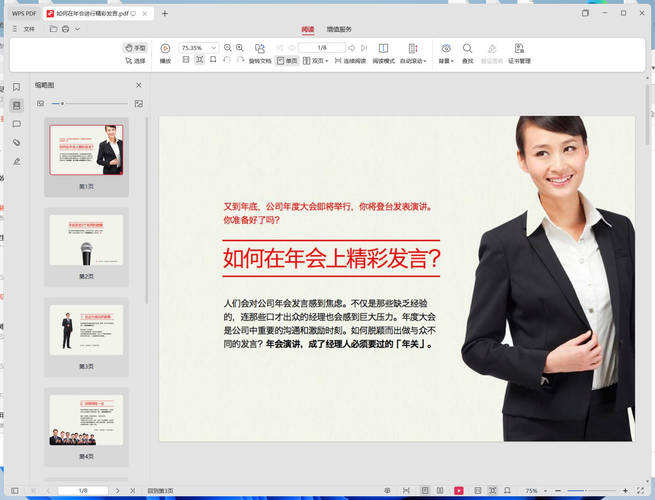The image size is (655, 500).
Task: Open the 文件 (File) menu
Action: (x=29, y=30)
